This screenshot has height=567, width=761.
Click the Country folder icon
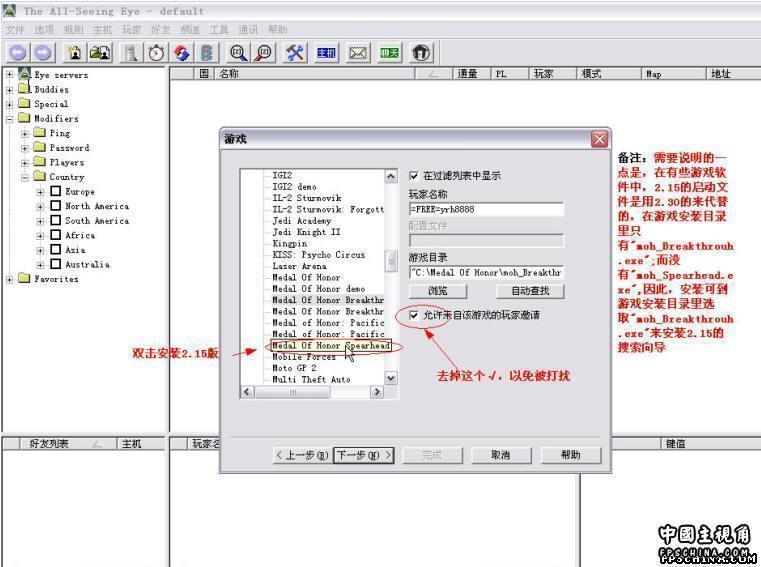coord(39,176)
